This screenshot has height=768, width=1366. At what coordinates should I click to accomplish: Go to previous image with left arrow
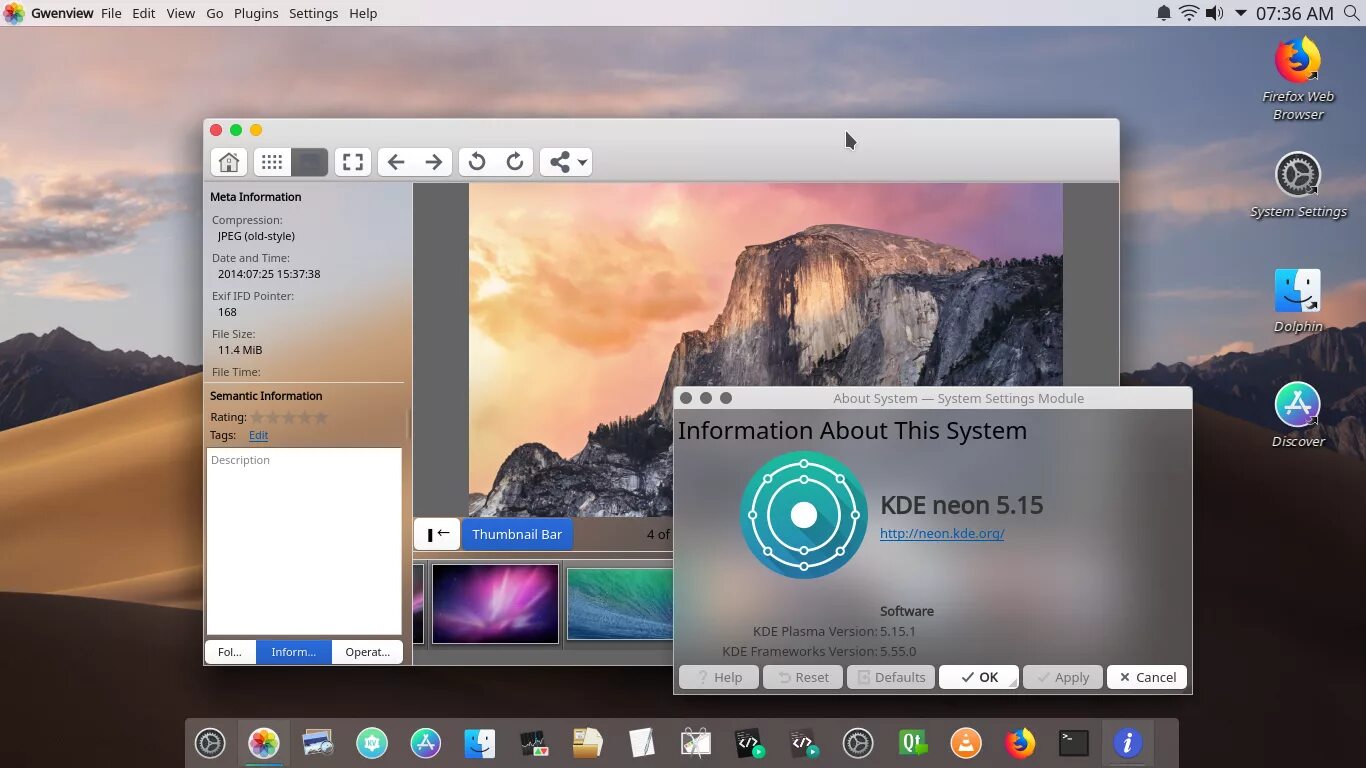click(x=396, y=162)
